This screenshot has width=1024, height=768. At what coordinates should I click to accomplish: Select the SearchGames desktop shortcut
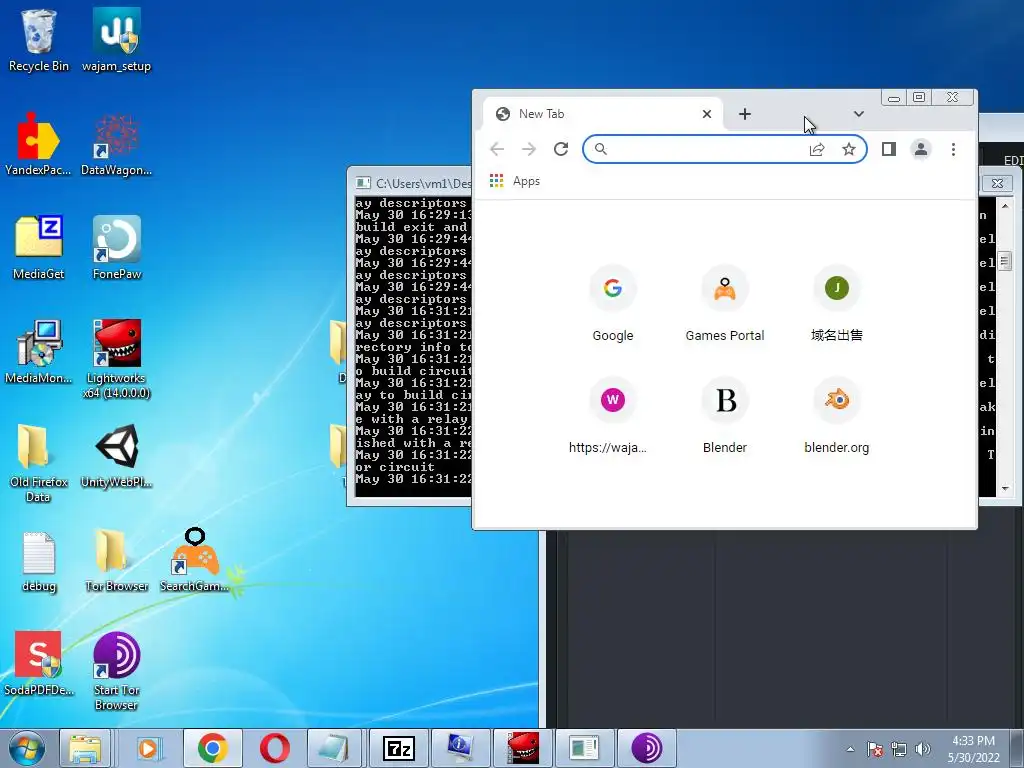pos(195,560)
